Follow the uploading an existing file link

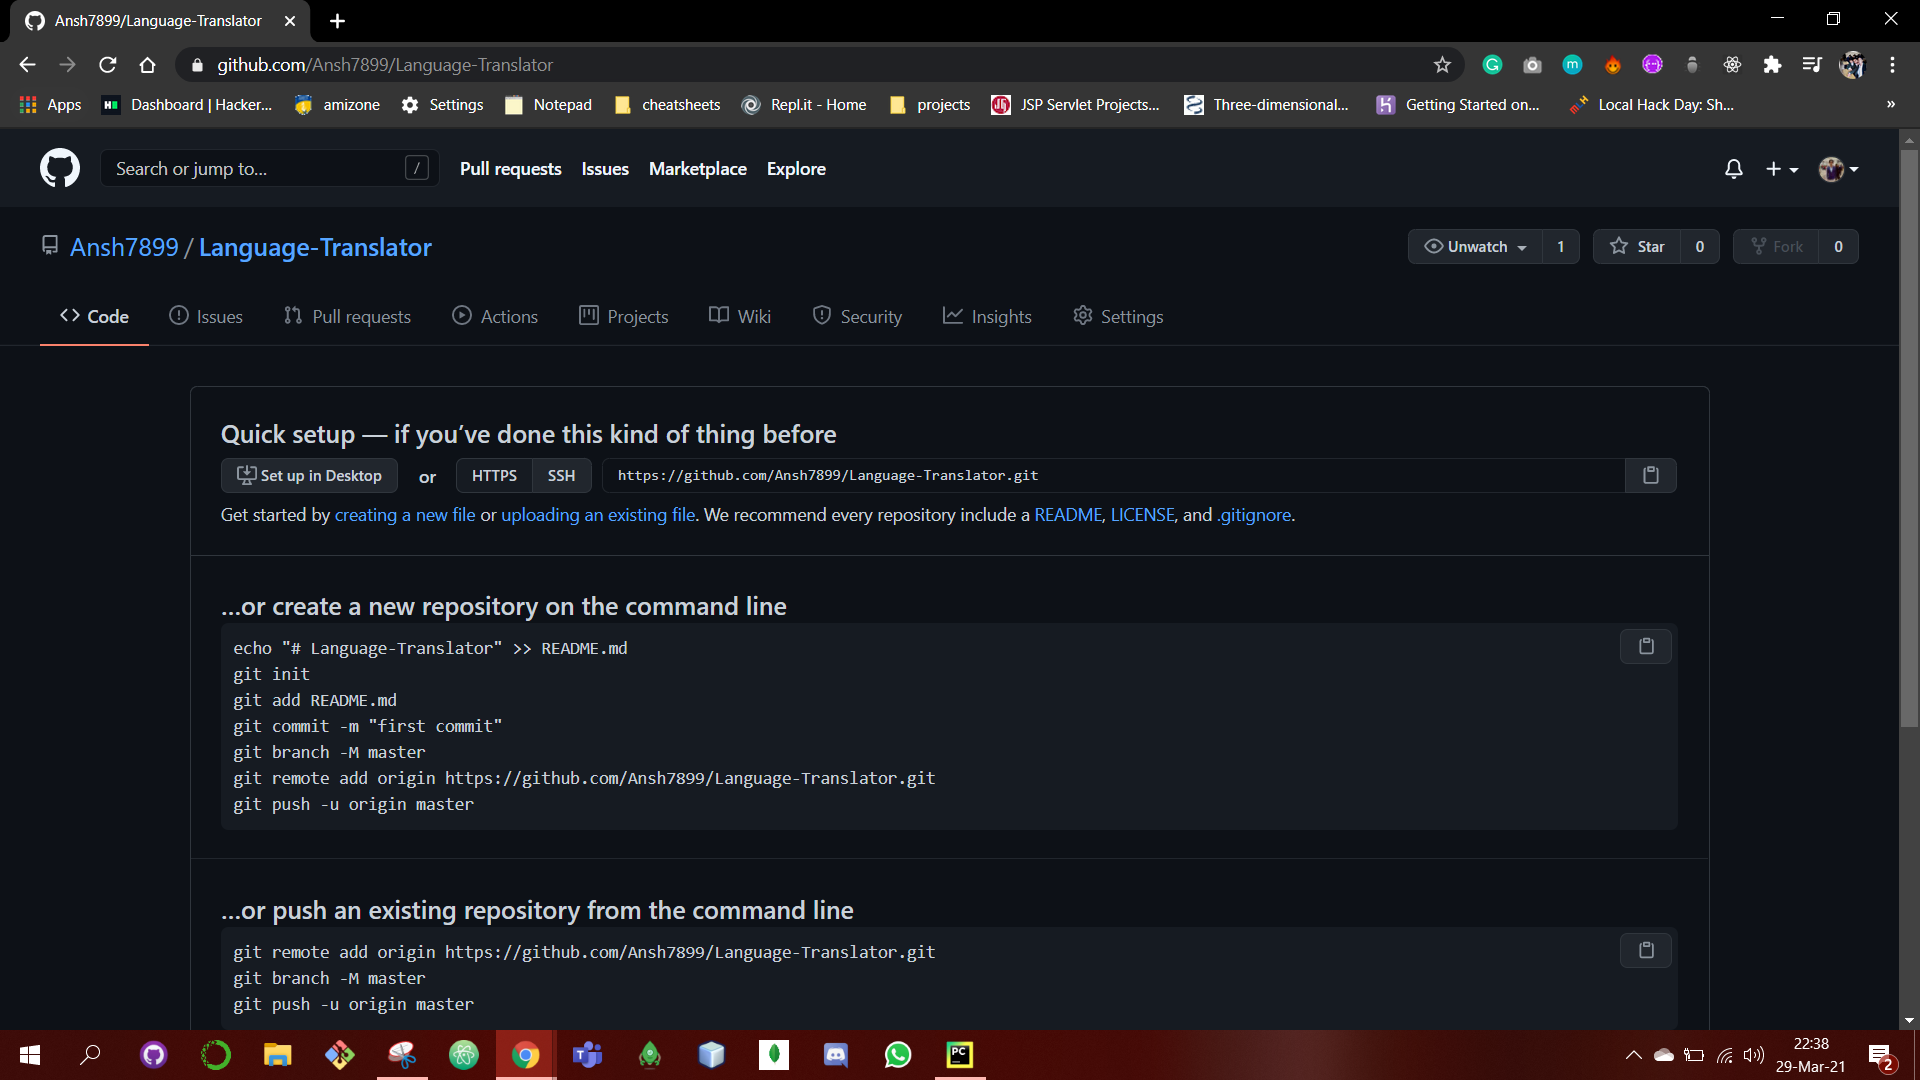pos(598,515)
